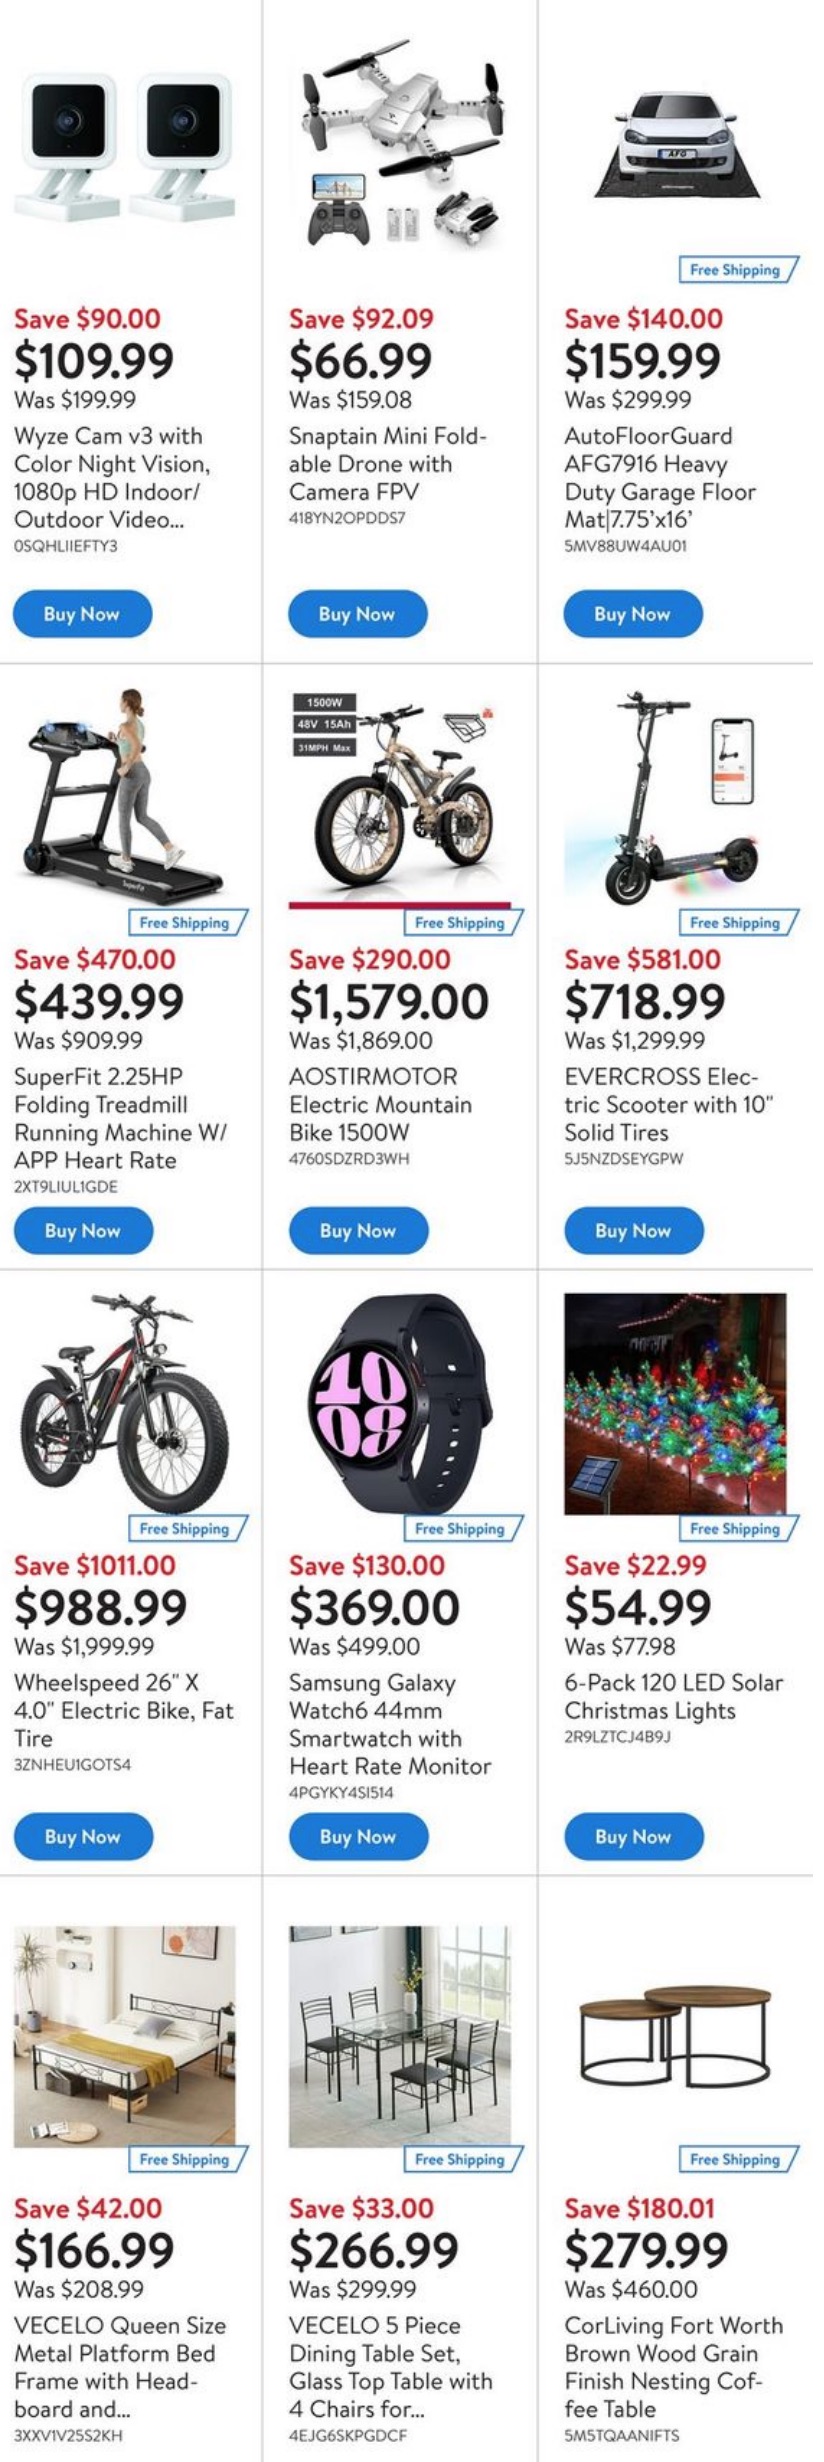Buy the Samsung Galaxy Watch6

coord(358,1836)
